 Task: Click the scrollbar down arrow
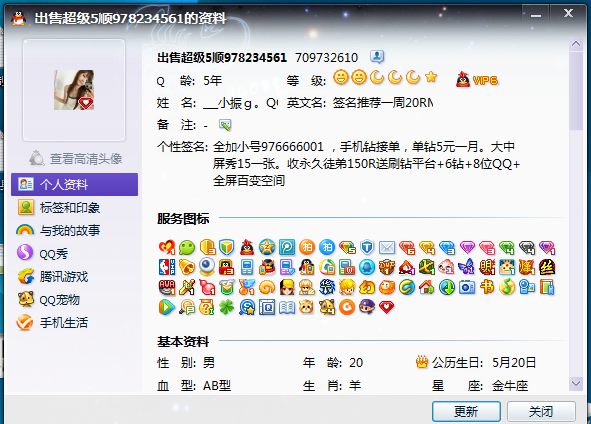pos(576,384)
